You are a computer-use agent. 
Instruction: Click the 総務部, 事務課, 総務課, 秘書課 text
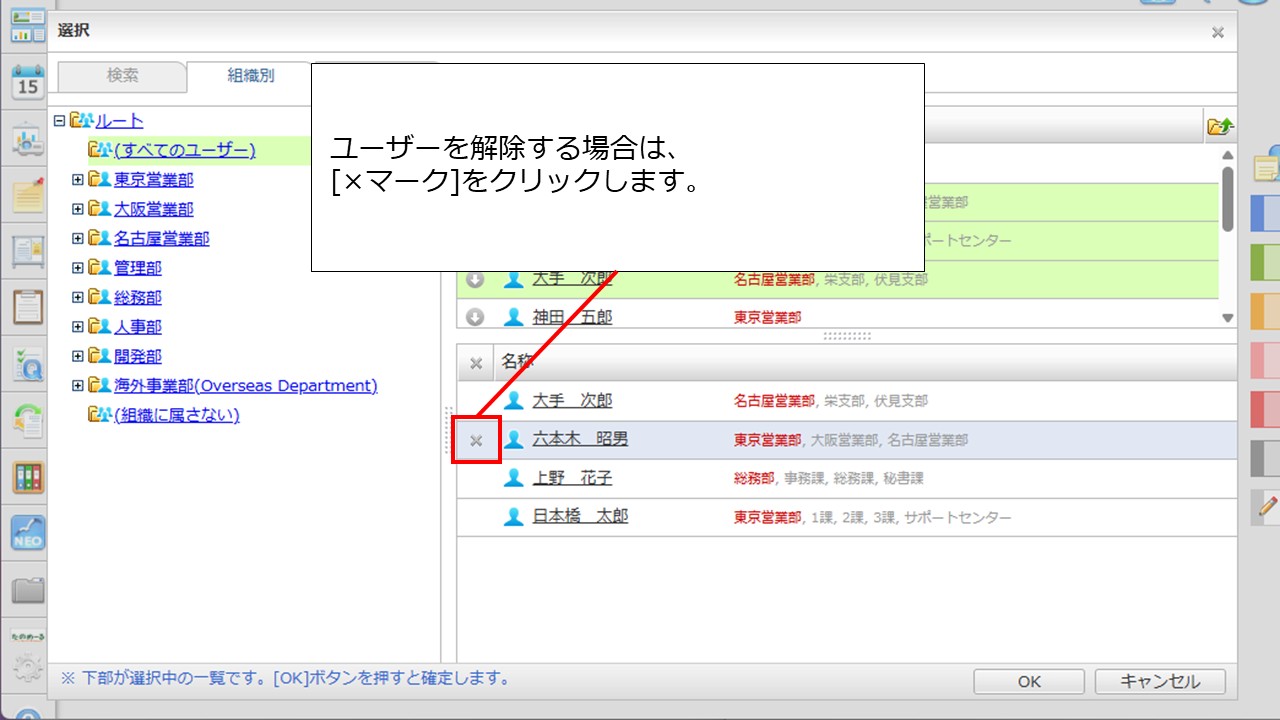[x=829, y=479]
